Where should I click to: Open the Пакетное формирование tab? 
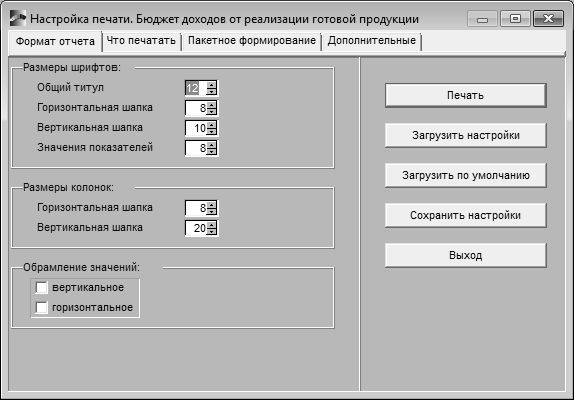point(251,41)
